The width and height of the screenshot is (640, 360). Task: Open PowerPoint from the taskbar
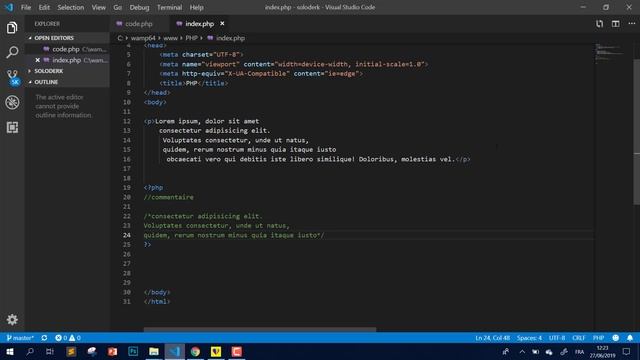click(x=112, y=352)
